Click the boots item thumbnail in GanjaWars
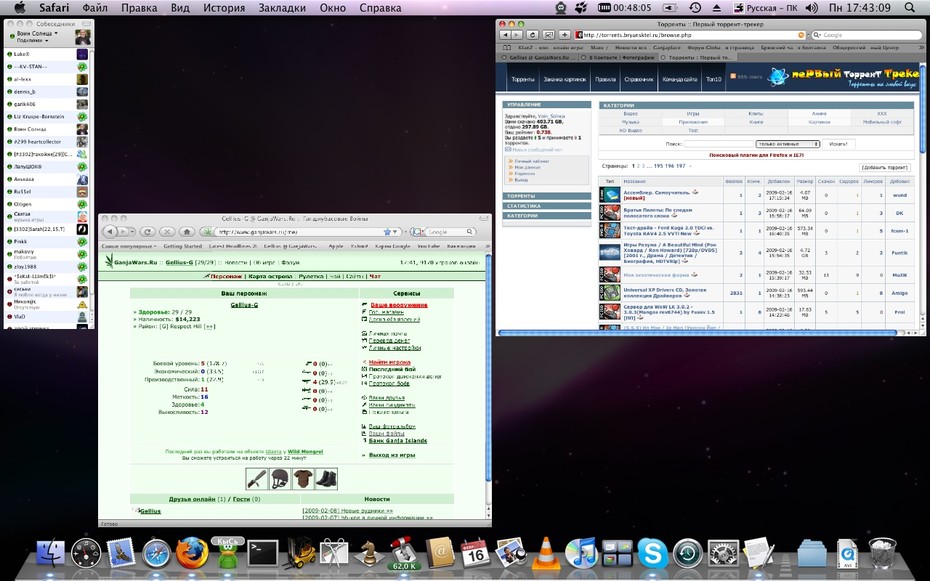Image resolution: width=930 pixels, height=581 pixels. (326, 478)
